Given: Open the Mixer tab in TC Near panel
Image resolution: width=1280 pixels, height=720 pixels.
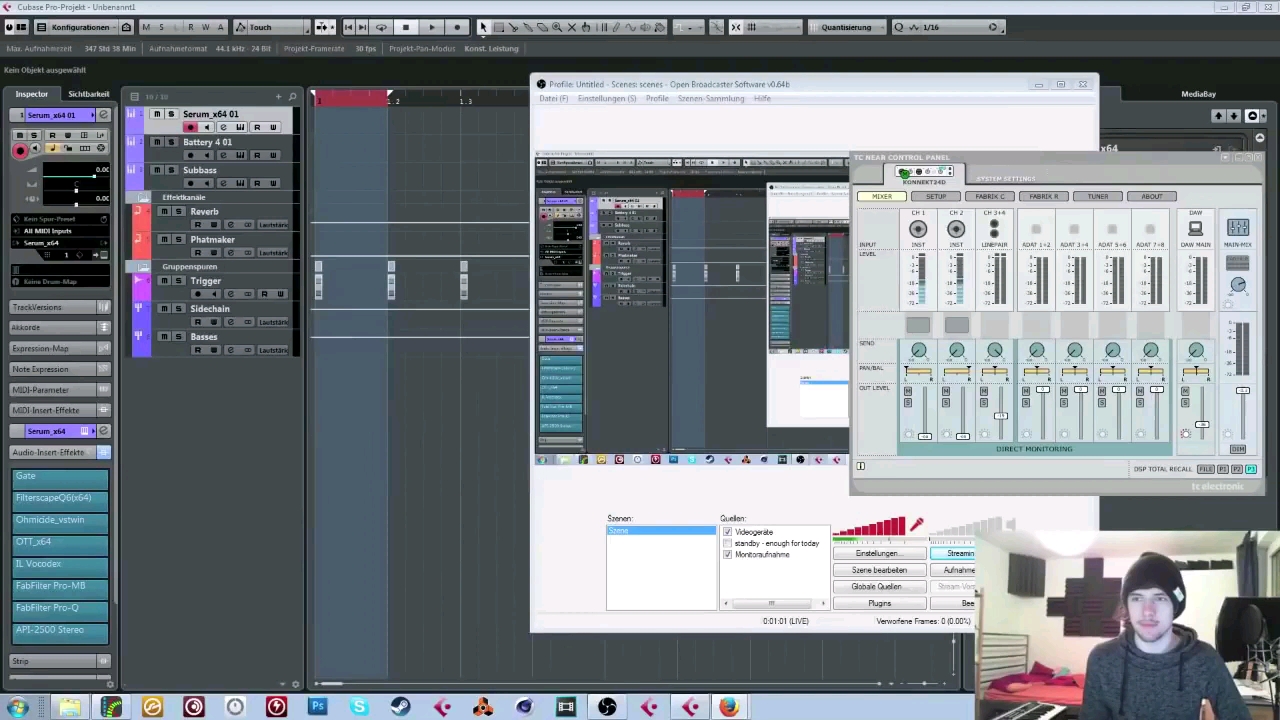Looking at the screenshot, I should pos(882,197).
